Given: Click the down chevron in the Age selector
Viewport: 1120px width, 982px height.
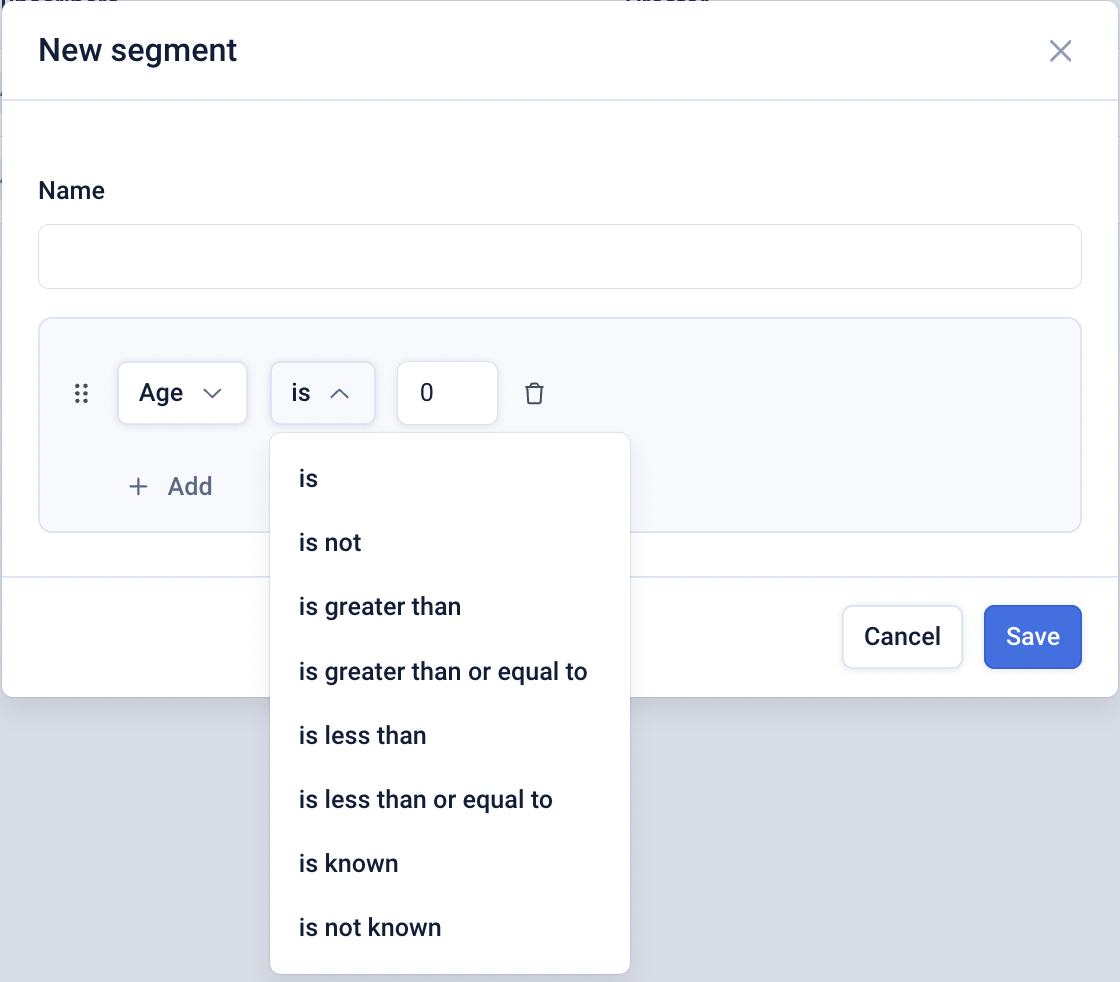Looking at the screenshot, I should [x=212, y=394].
